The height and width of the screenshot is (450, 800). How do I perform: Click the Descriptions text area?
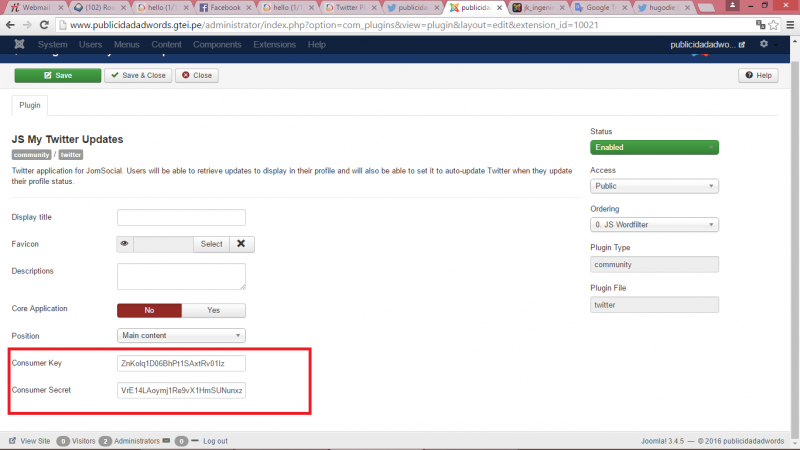(x=181, y=277)
